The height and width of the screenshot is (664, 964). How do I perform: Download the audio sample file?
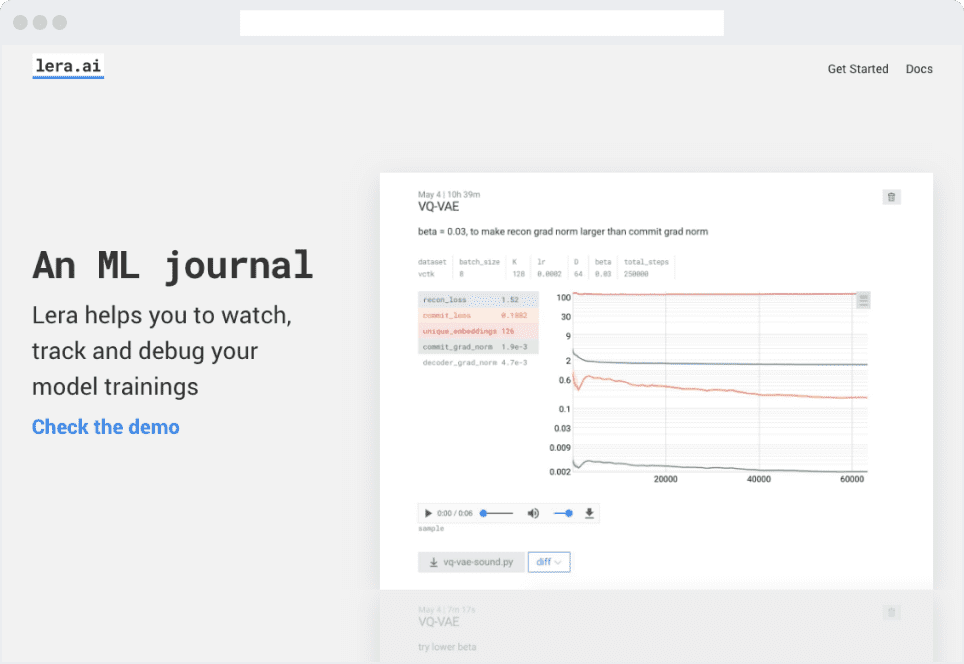point(589,513)
